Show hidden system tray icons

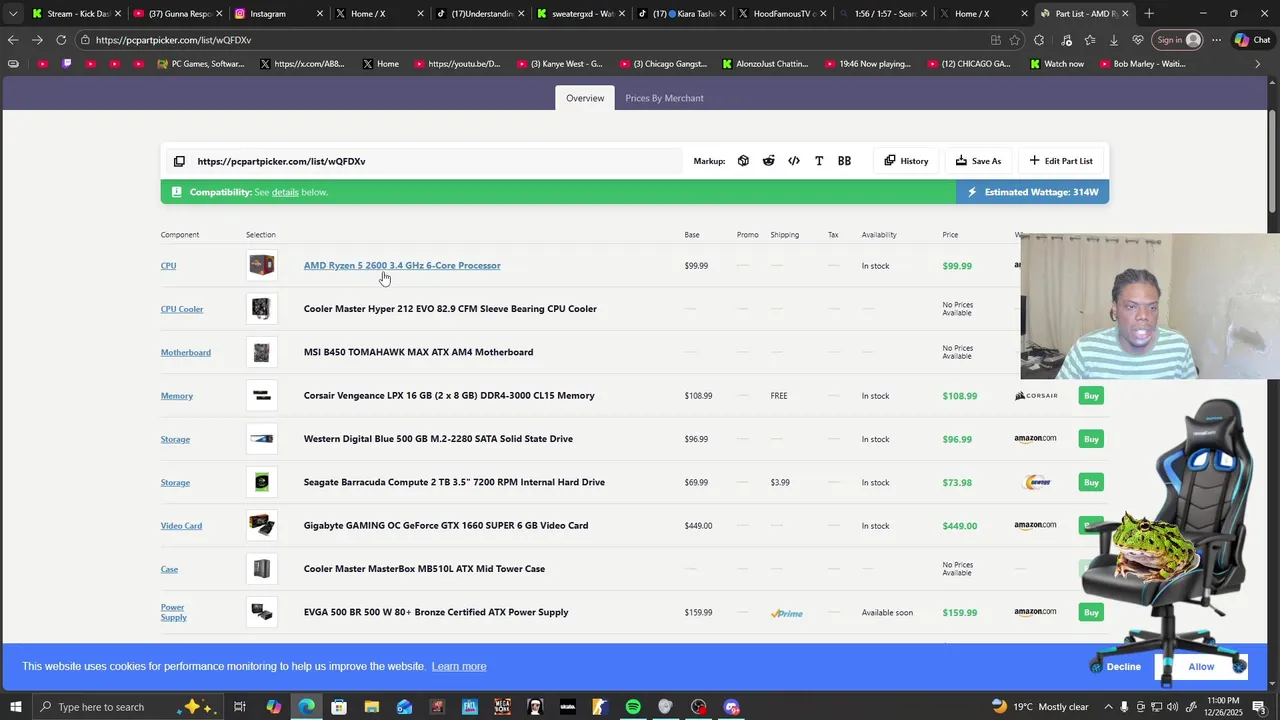(x=1107, y=707)
